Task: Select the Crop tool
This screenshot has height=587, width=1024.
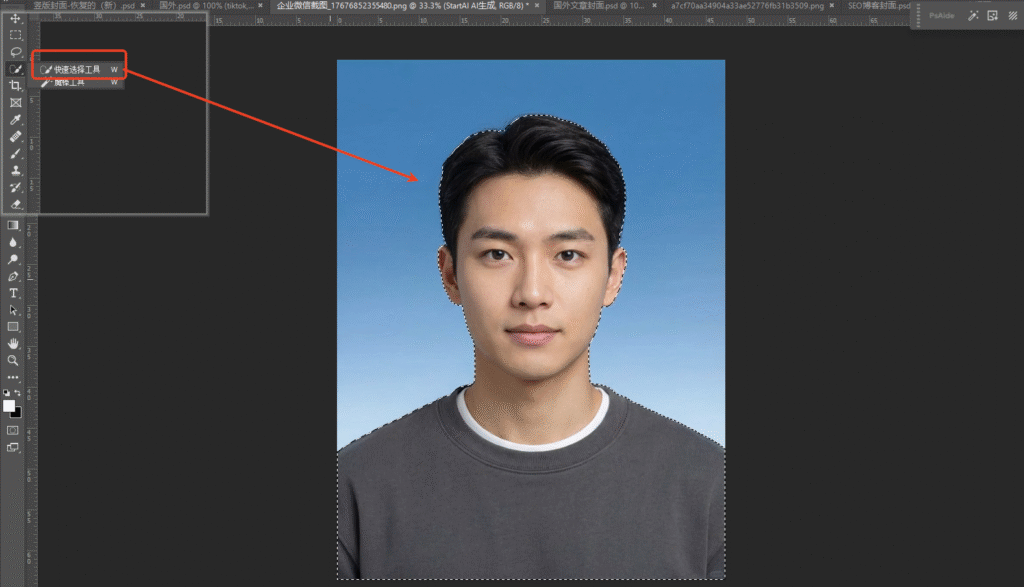Action: point(15,86)
